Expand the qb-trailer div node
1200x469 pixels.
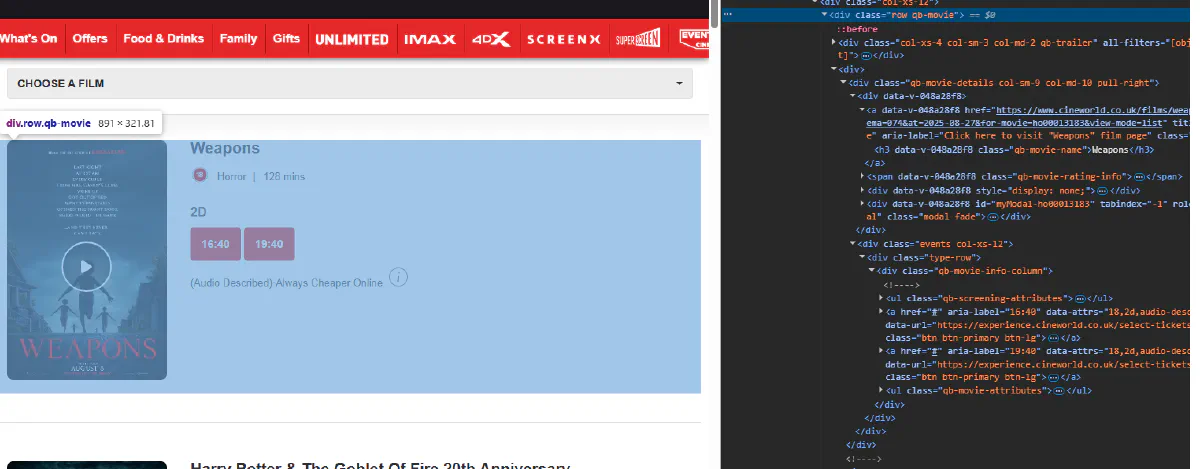(x=835, y=43)
